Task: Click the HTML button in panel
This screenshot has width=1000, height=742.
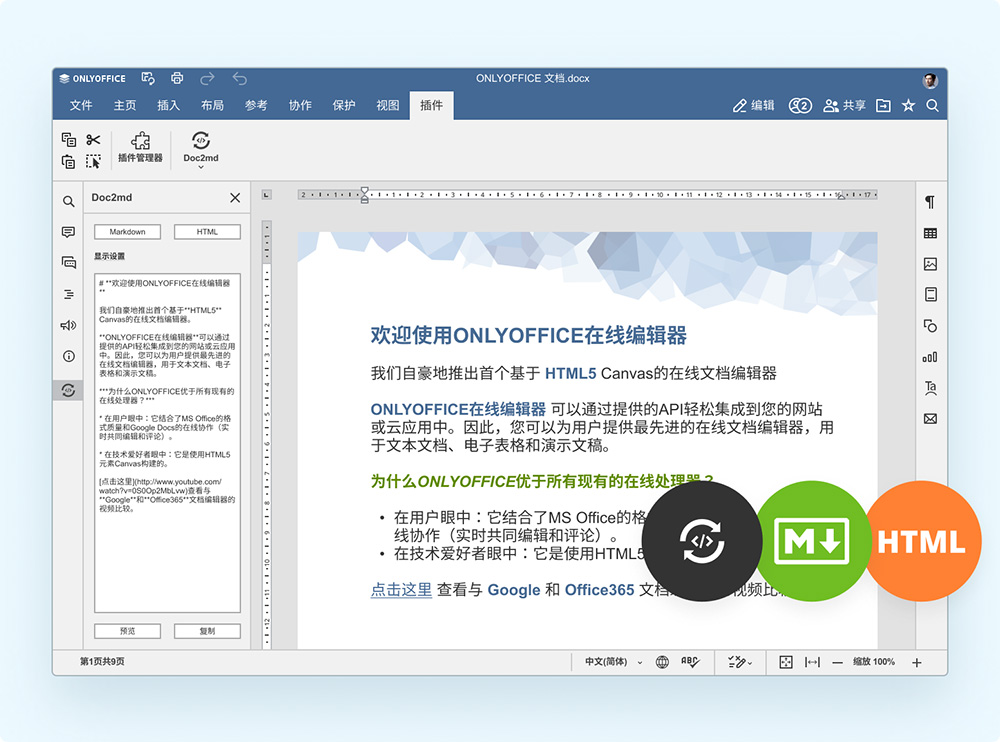Action: (x=207, y=232)
